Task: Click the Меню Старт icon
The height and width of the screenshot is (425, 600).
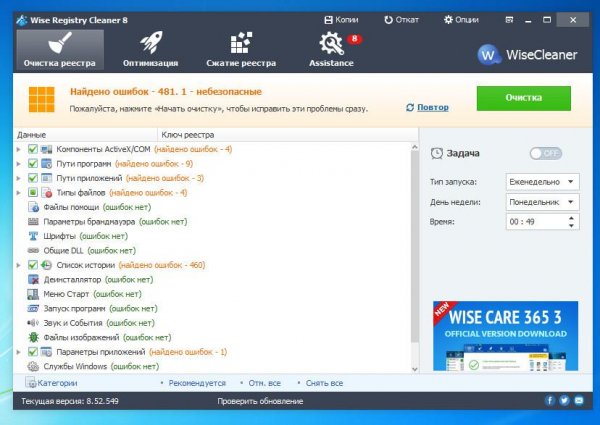Action: click(33, 294)
